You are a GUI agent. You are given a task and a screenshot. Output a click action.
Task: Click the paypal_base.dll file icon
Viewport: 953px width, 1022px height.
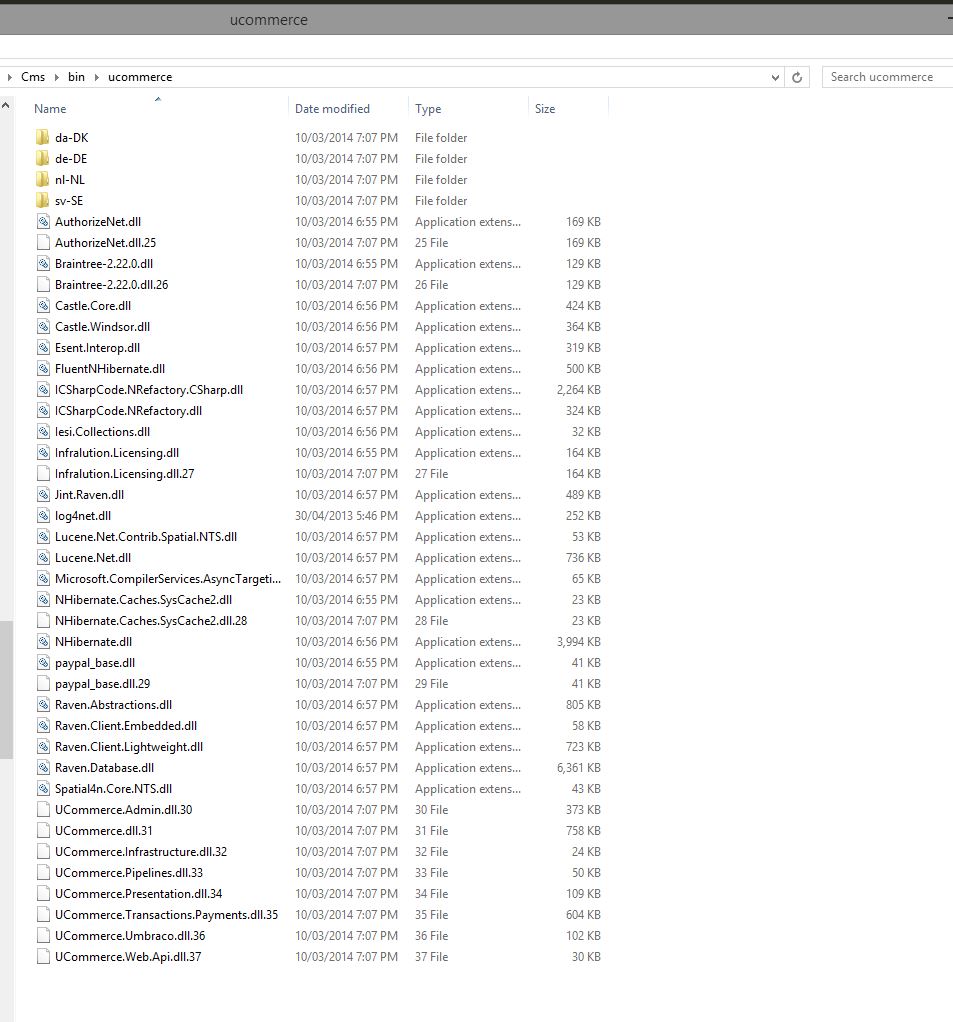pyautogui.click(x=43, y=662)
